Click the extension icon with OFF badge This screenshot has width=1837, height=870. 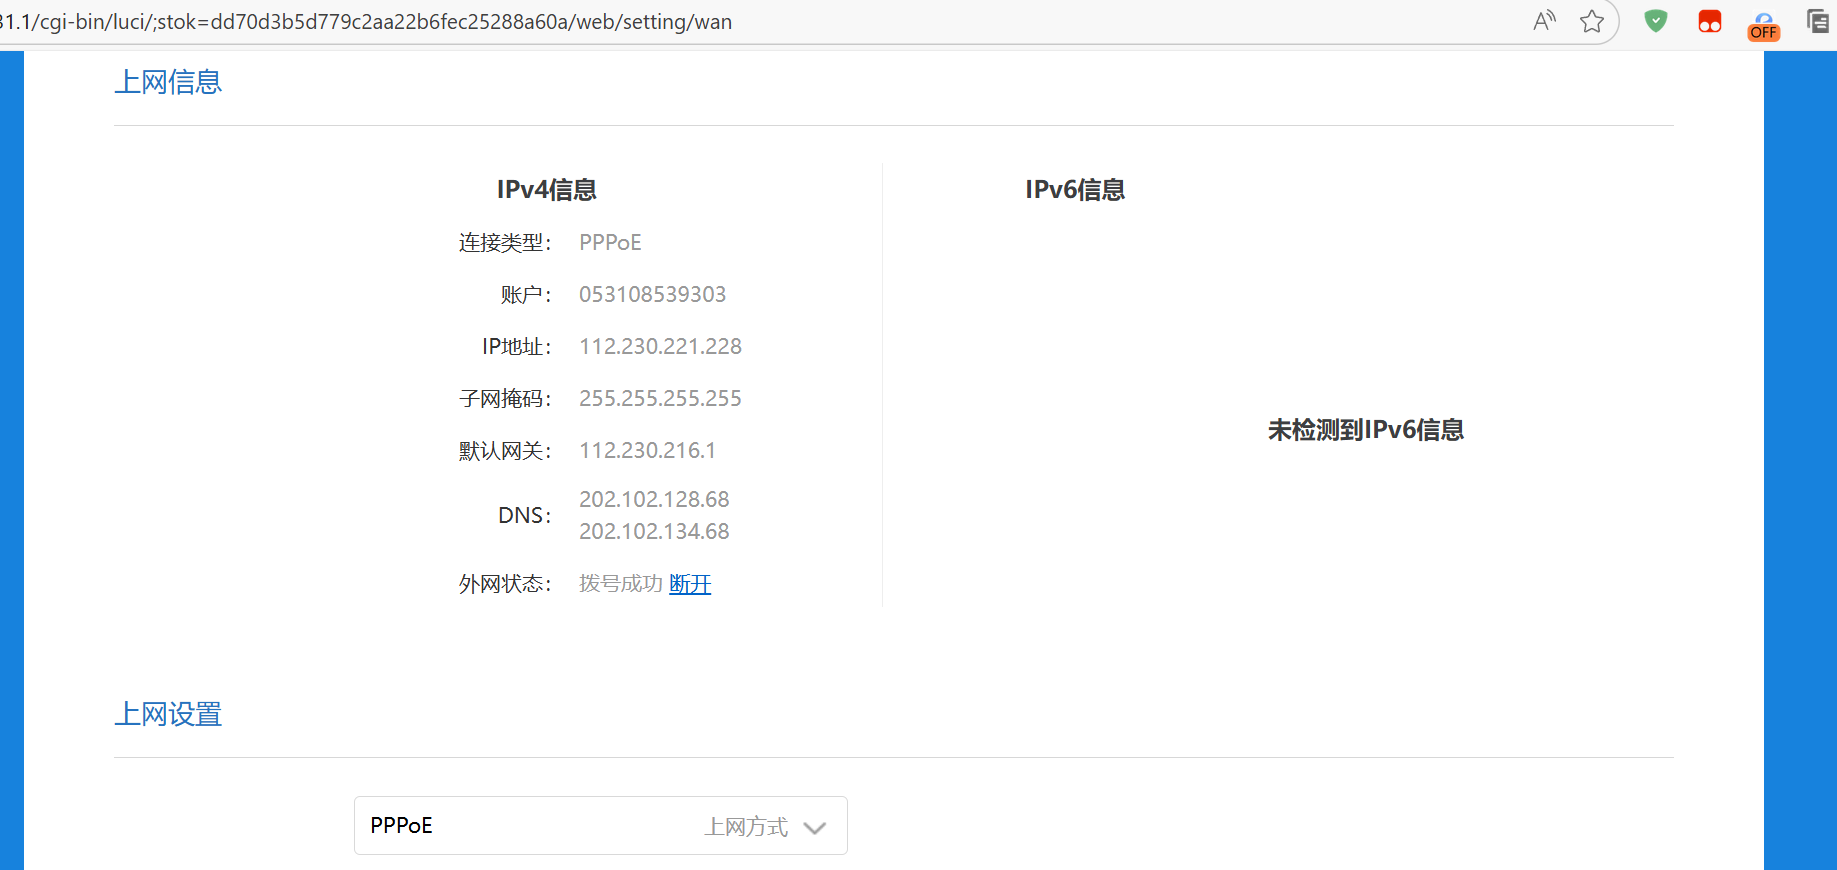click(x=1764, y=26)
